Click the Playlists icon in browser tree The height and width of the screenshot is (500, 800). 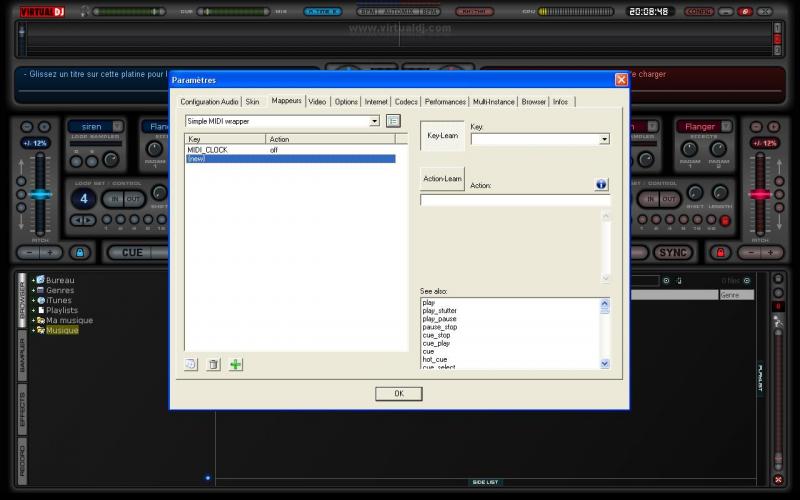(x=41, y=310)
